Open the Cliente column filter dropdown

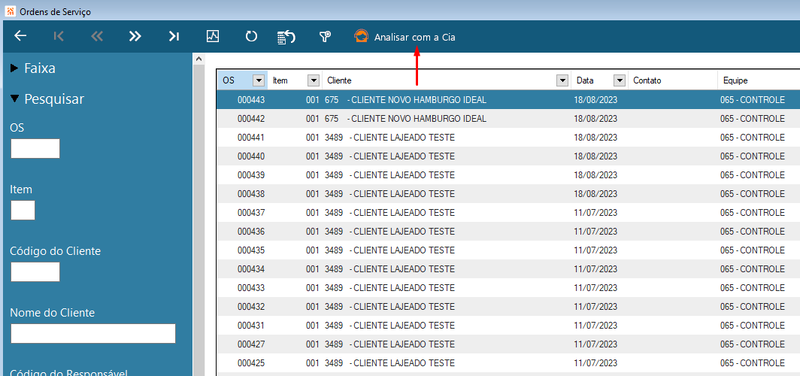562,81
